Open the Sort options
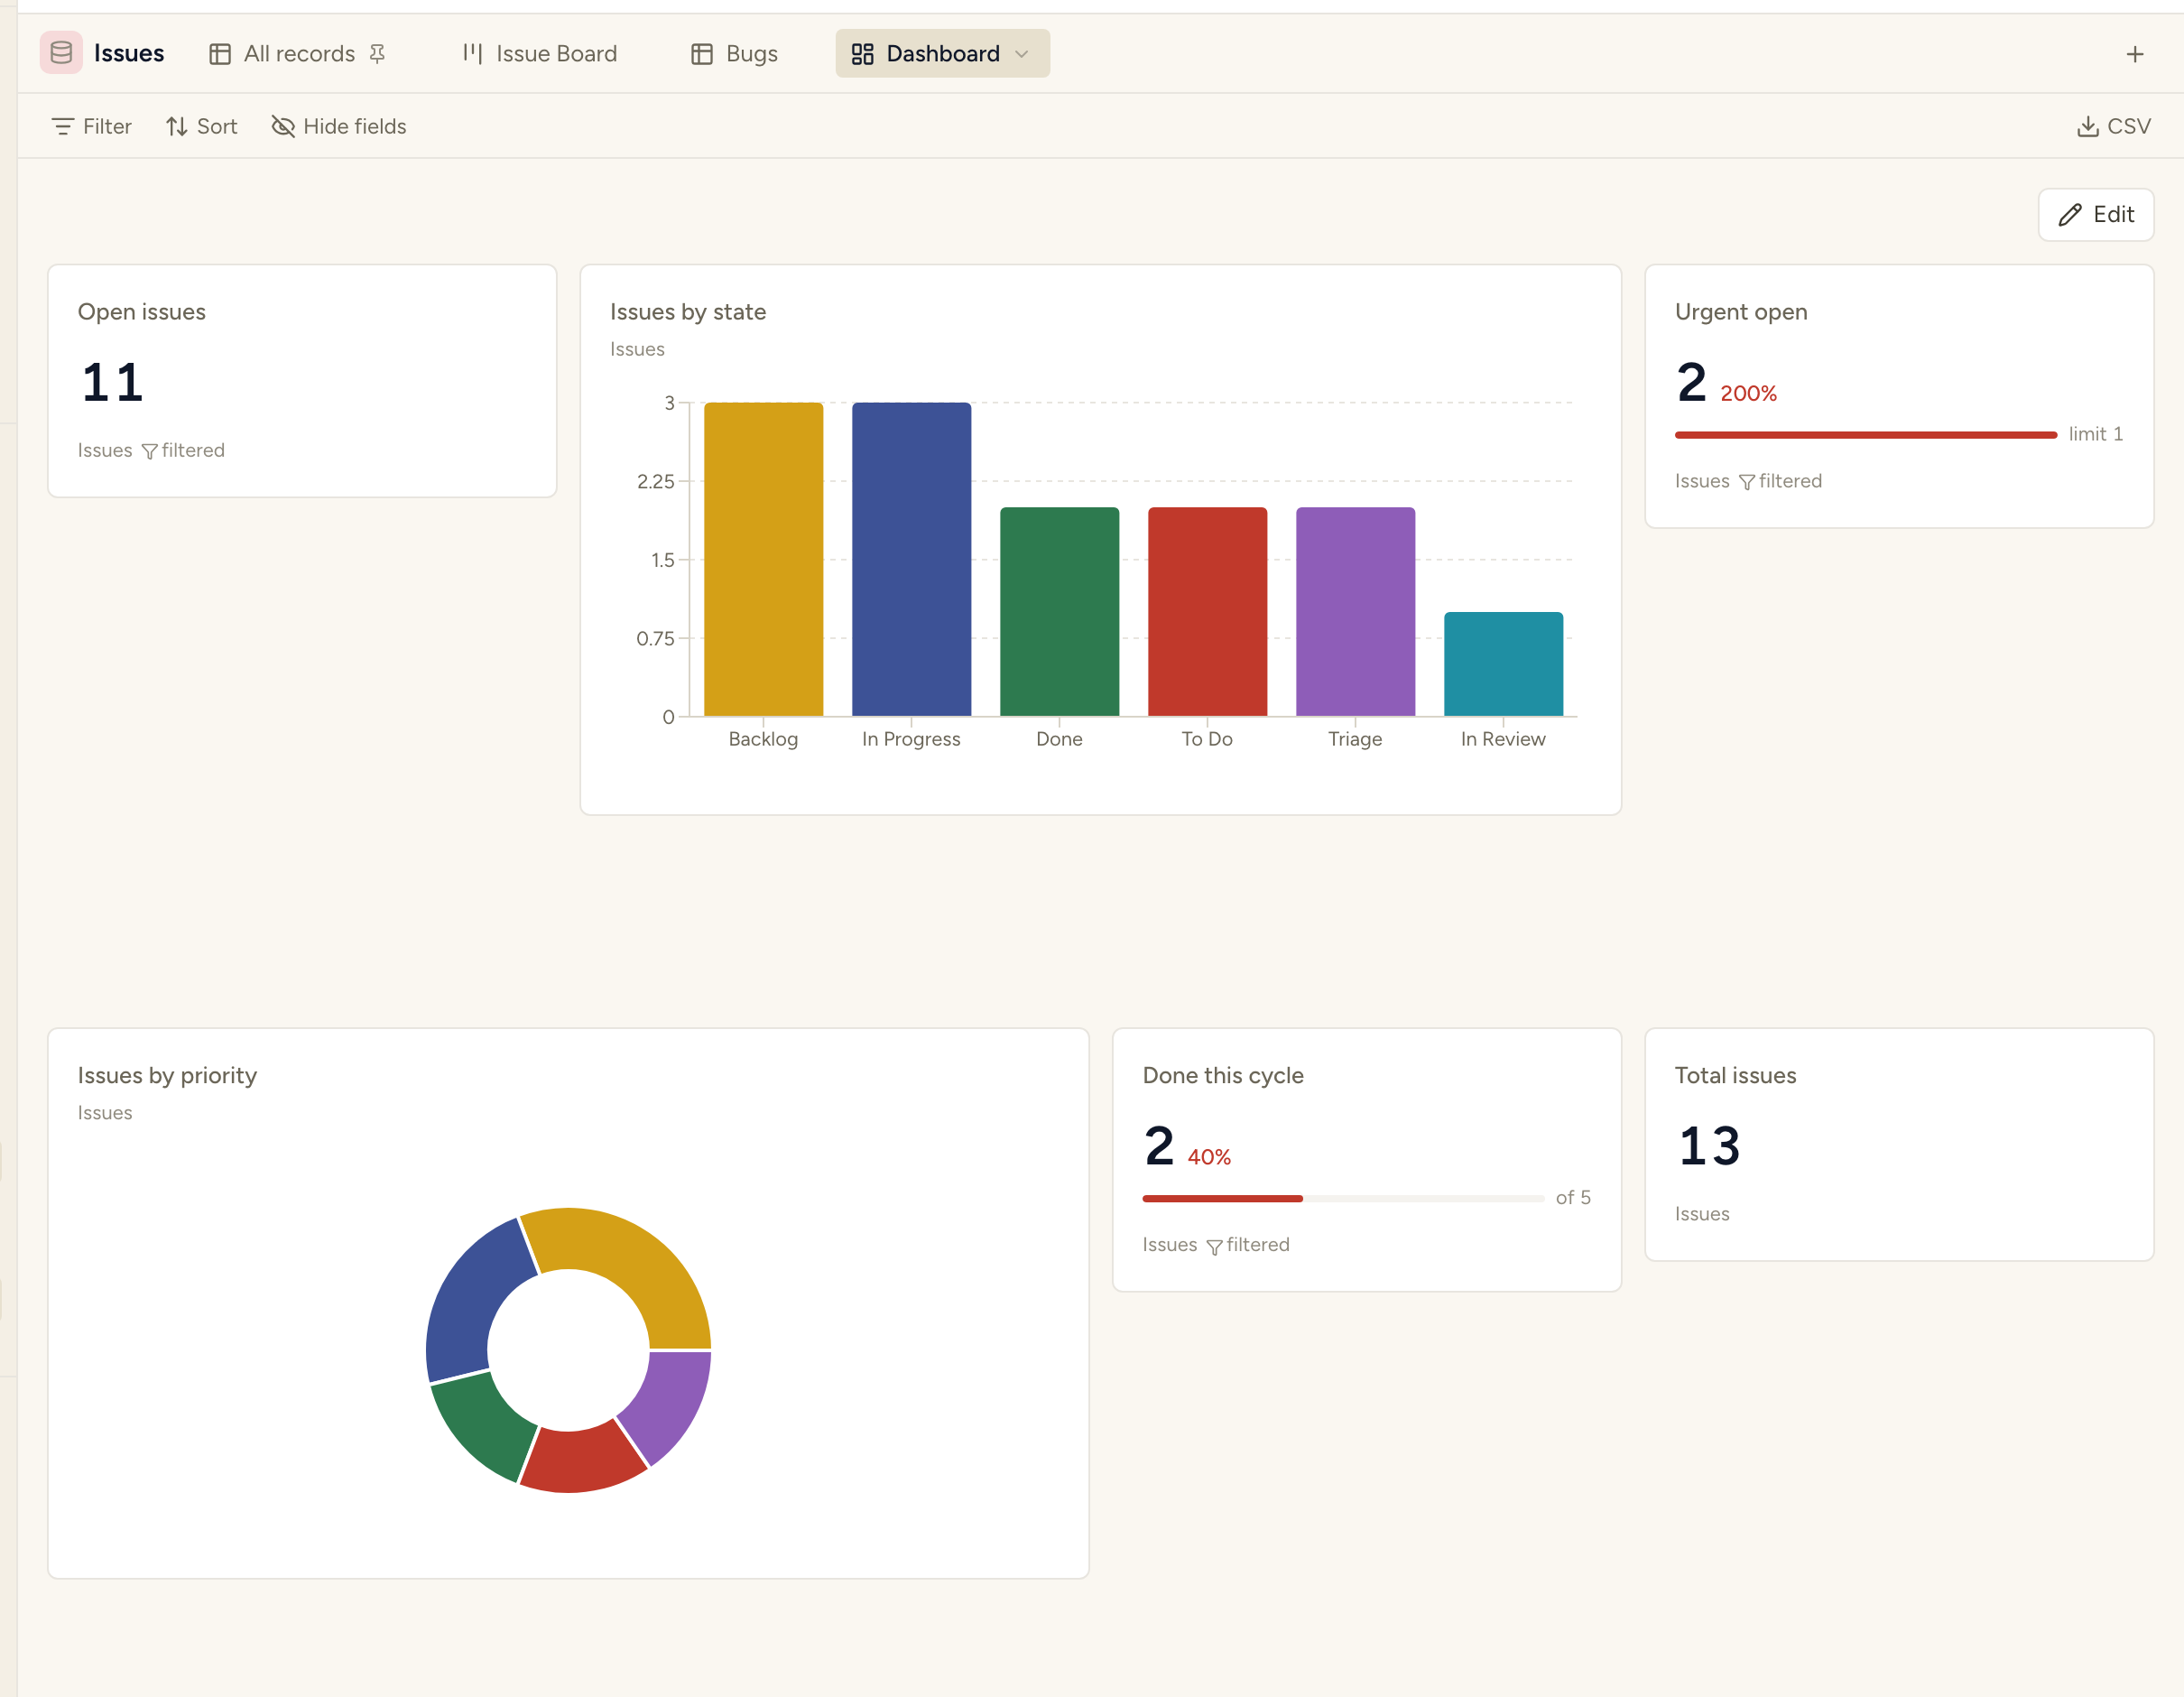 point(201,127)
